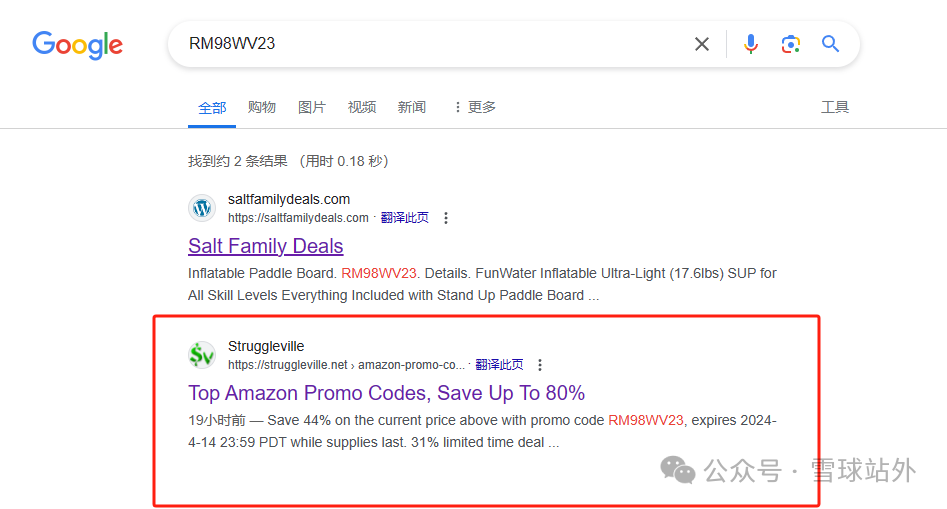Switch to the 视频 tab

click(x=362, y=107)
